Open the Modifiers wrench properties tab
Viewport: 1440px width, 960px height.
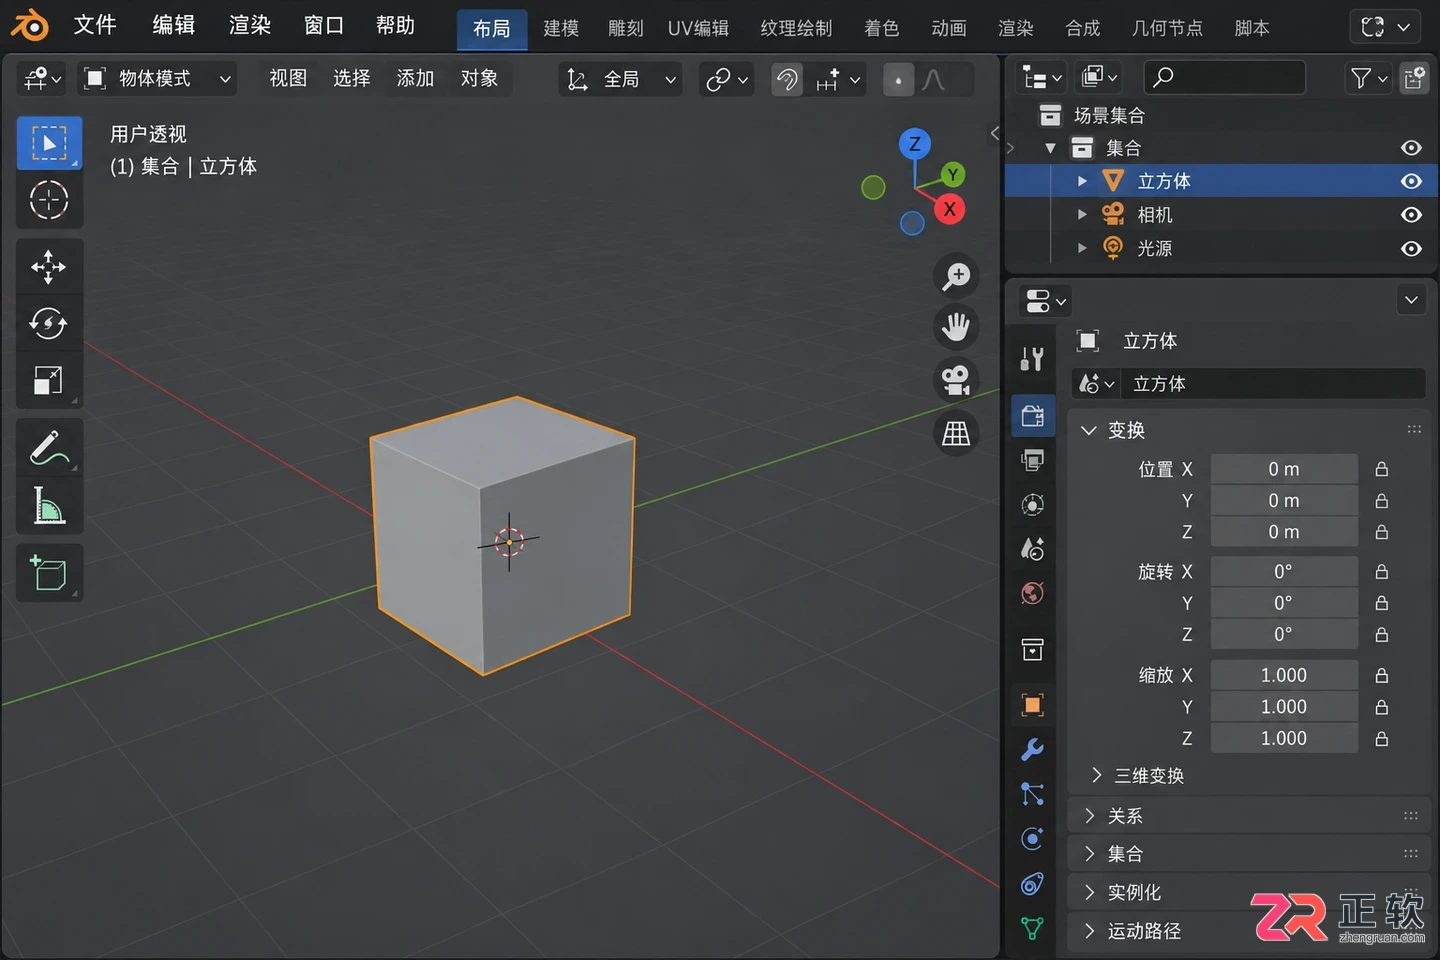(1032, 749)
